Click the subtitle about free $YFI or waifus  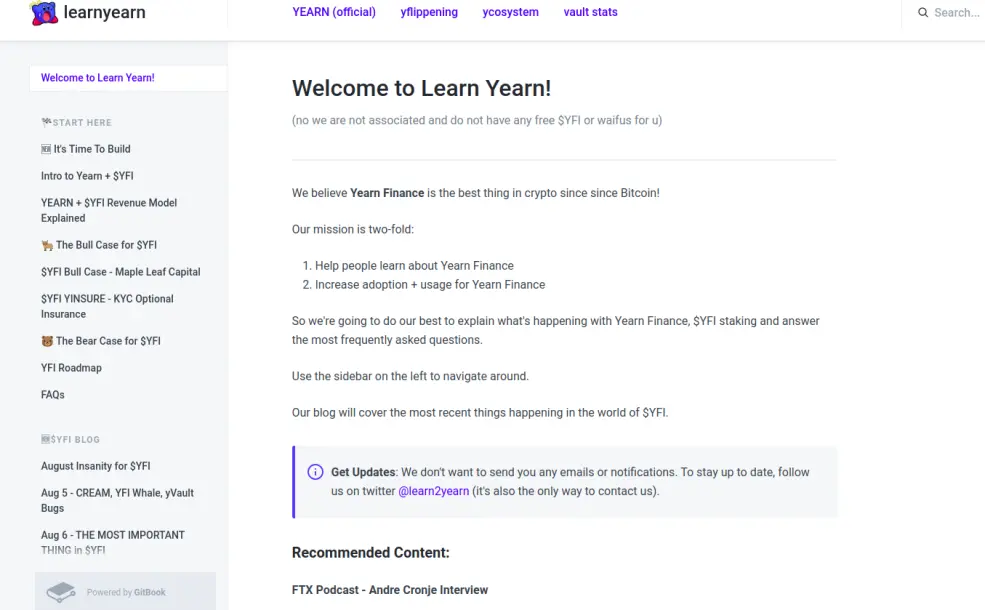(477, 120)
